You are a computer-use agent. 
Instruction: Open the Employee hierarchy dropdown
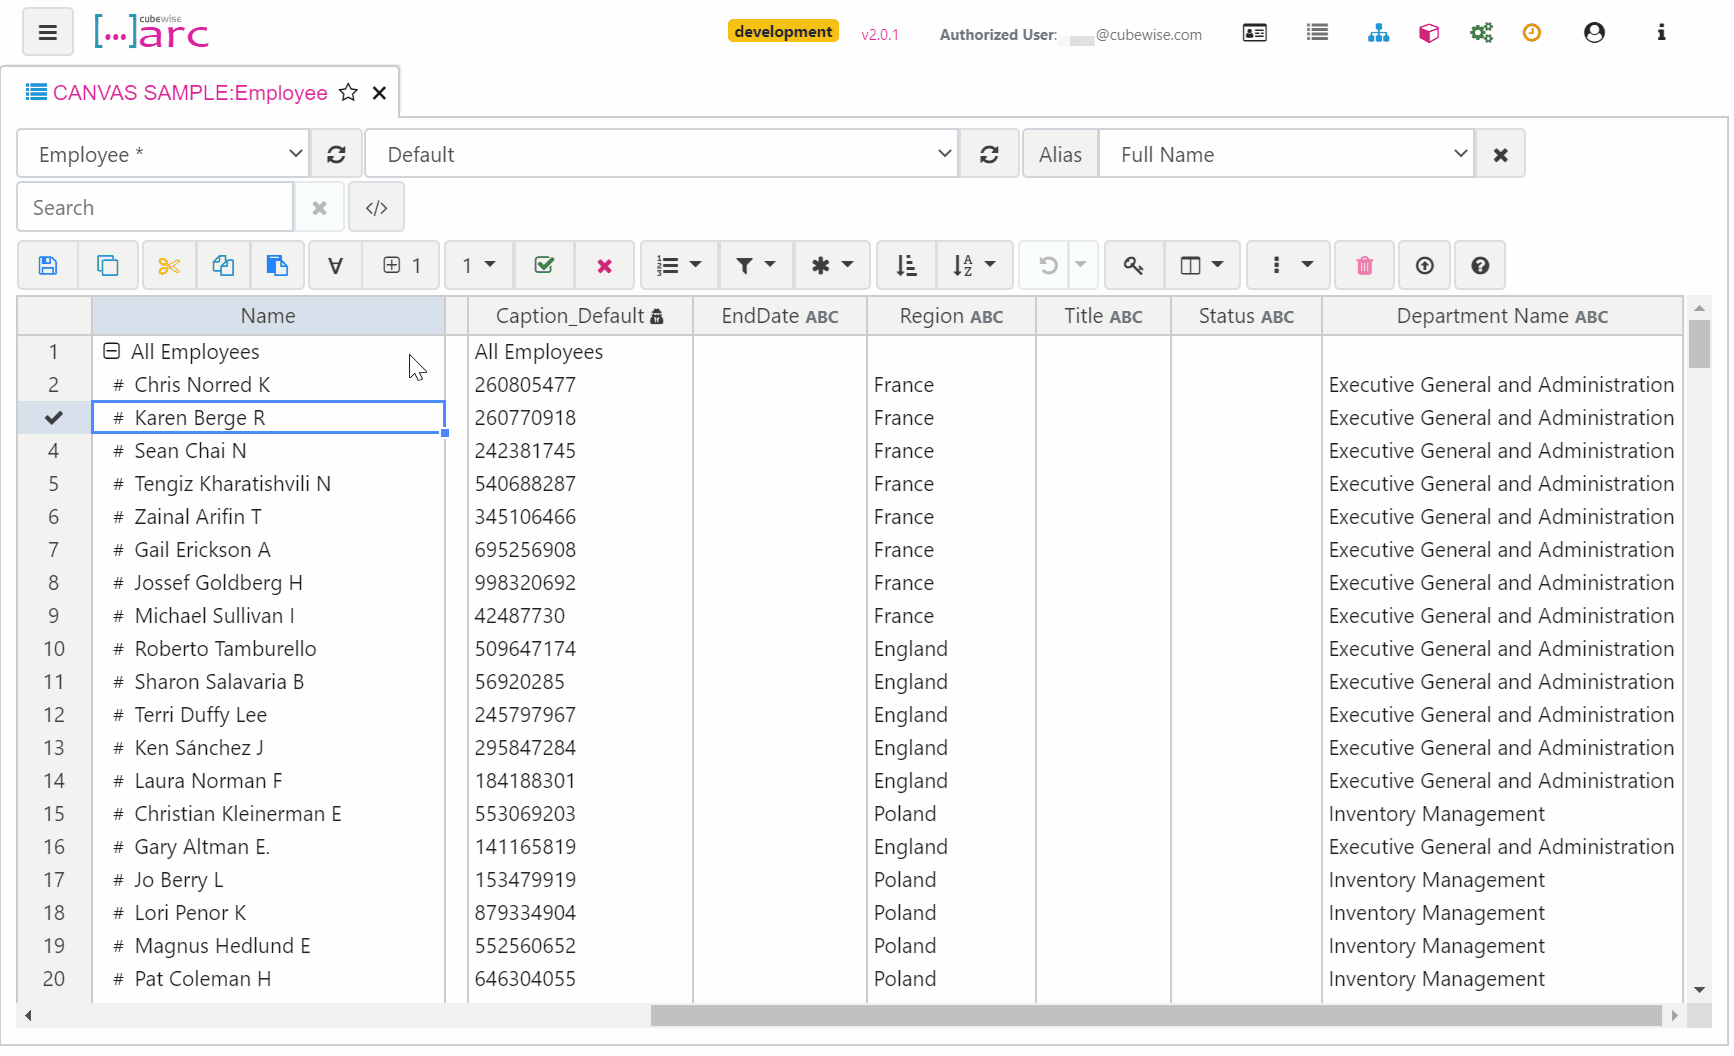pos(163,155)
